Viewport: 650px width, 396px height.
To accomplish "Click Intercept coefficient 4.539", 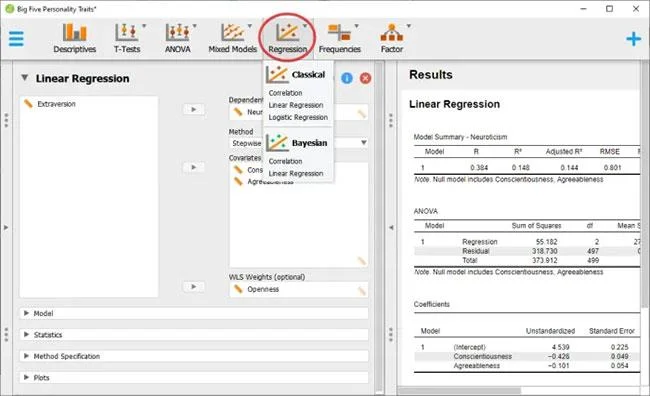I will (x=560, y=347).
